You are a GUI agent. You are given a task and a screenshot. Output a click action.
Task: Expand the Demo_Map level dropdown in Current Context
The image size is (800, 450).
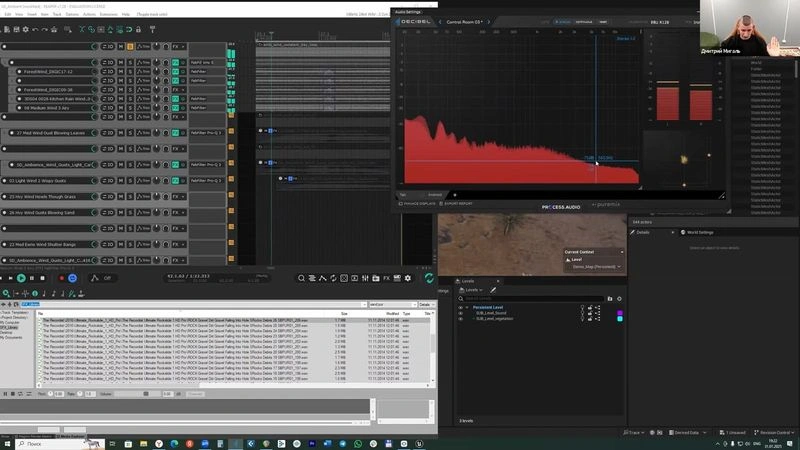tap(596, 267)
